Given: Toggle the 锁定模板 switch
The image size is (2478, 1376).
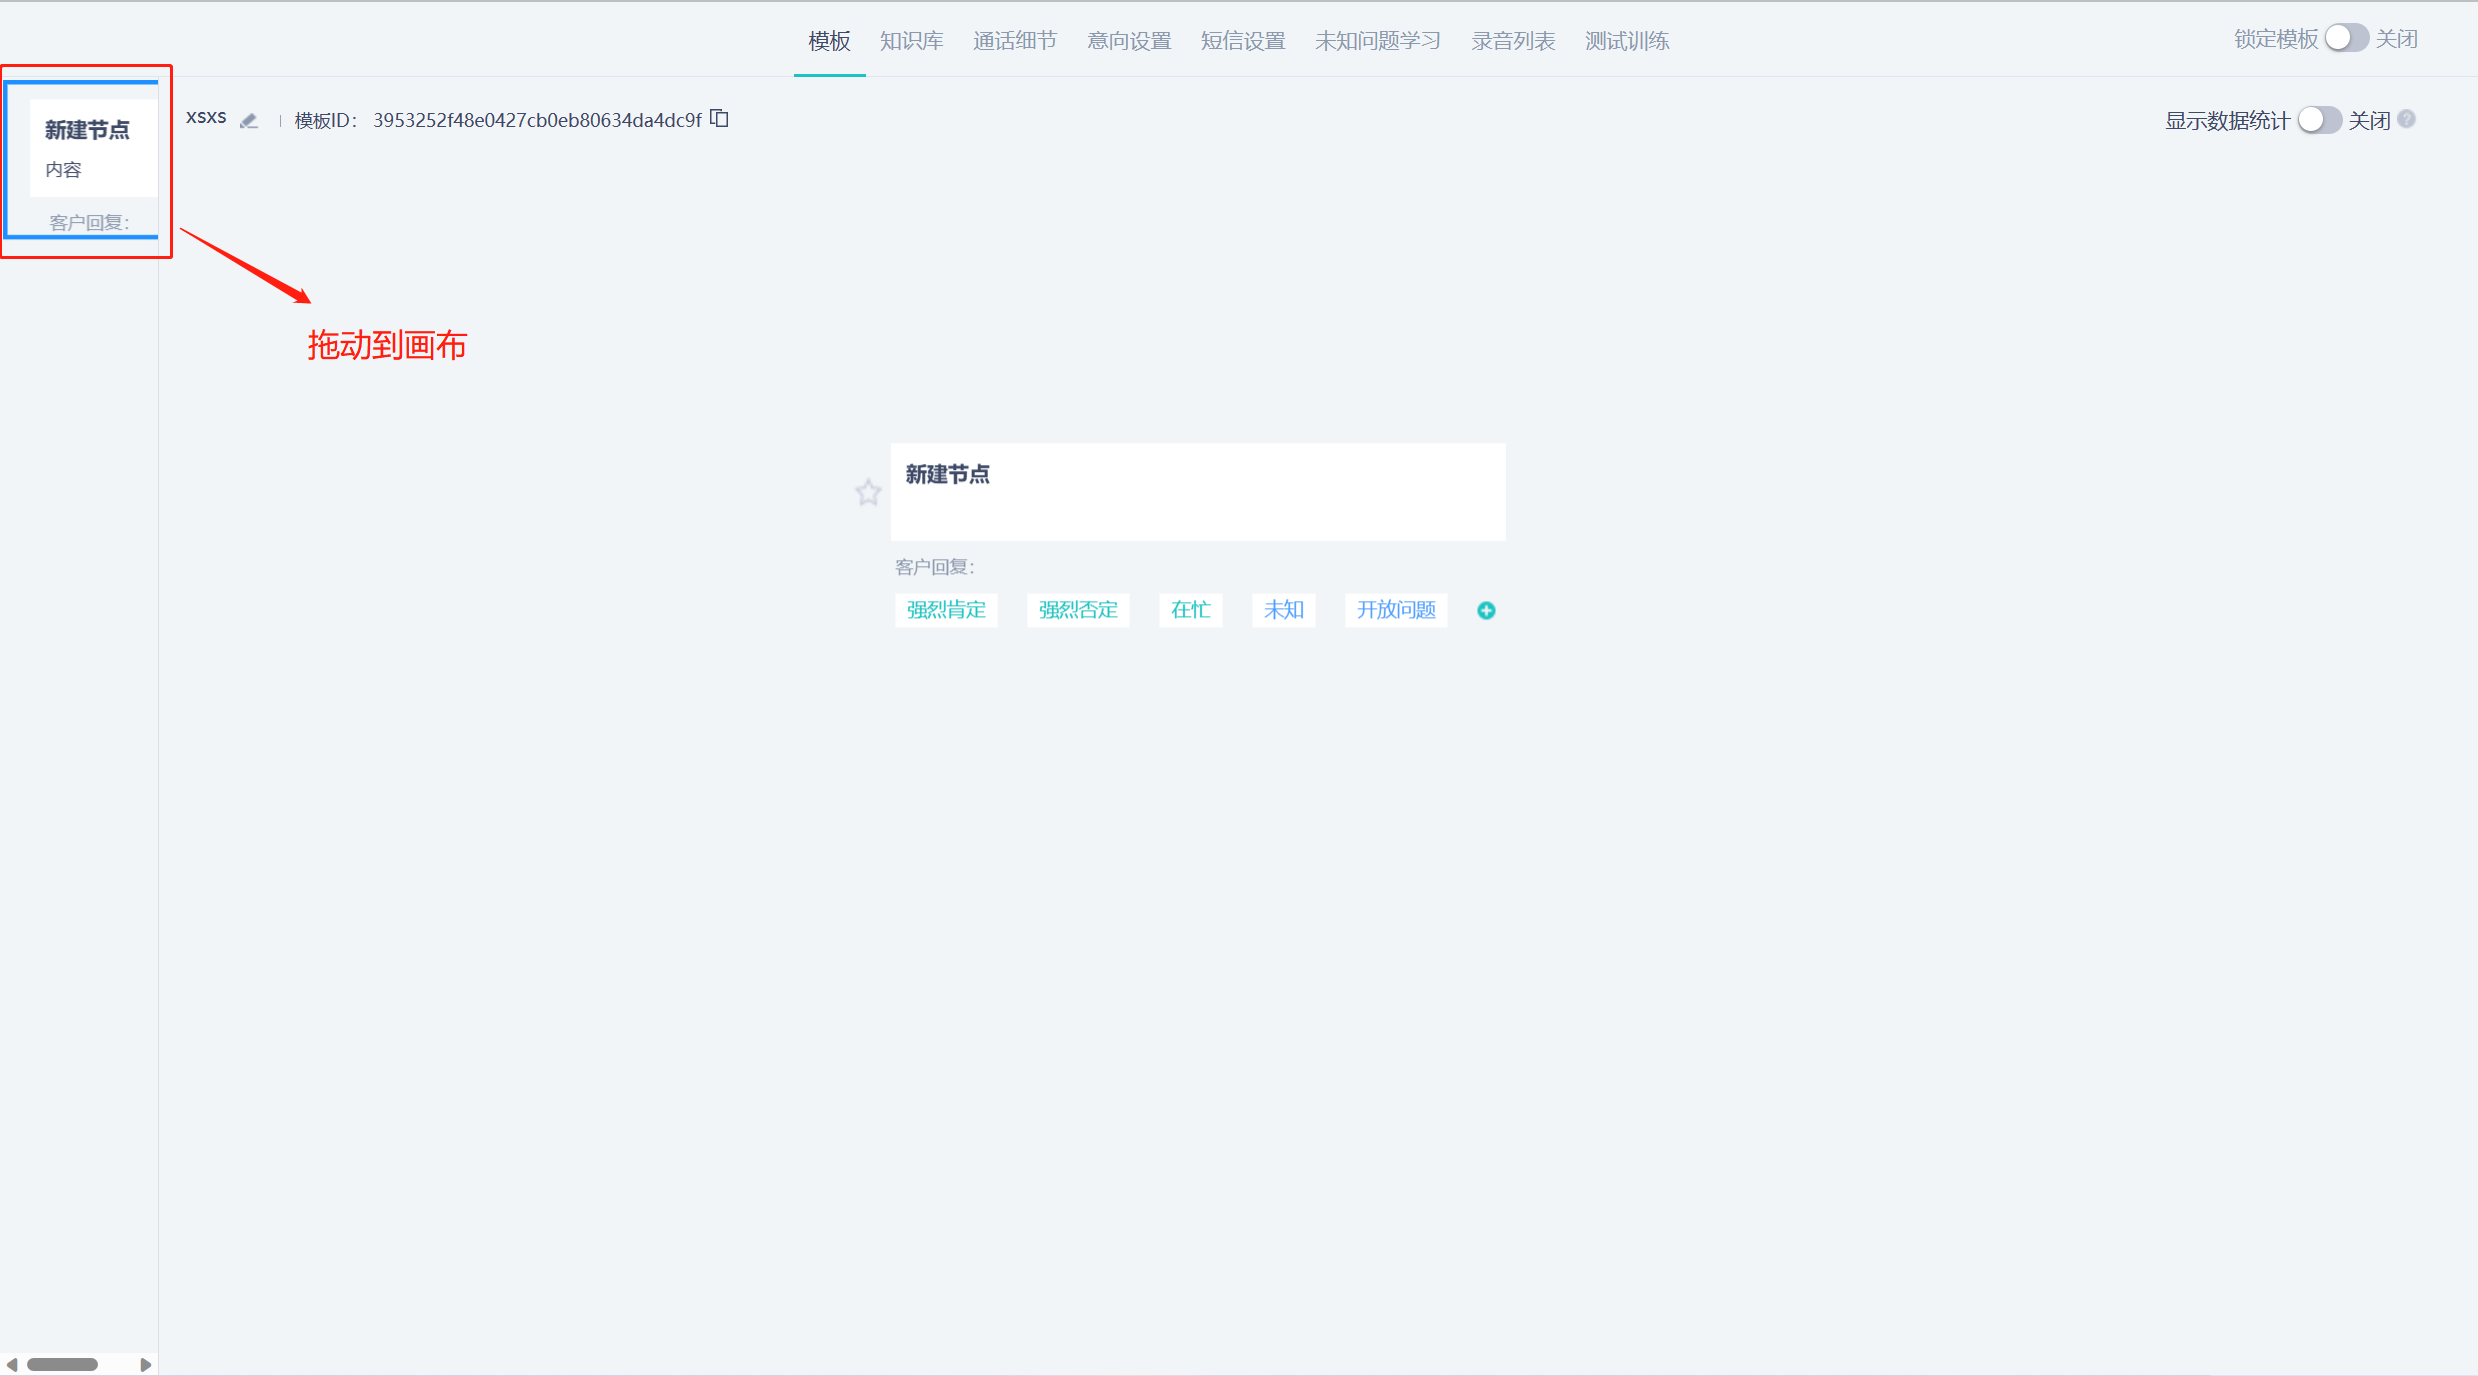Looking at the screenshot, I should 2346,38.
